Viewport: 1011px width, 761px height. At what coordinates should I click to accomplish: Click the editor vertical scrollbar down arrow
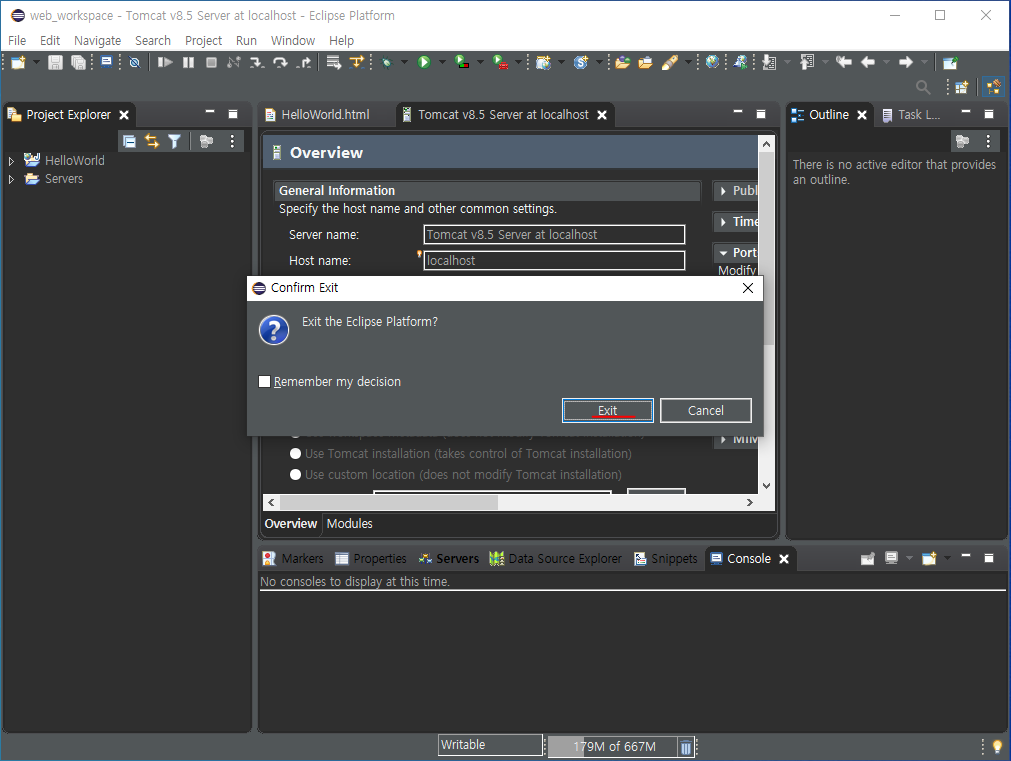766,486
